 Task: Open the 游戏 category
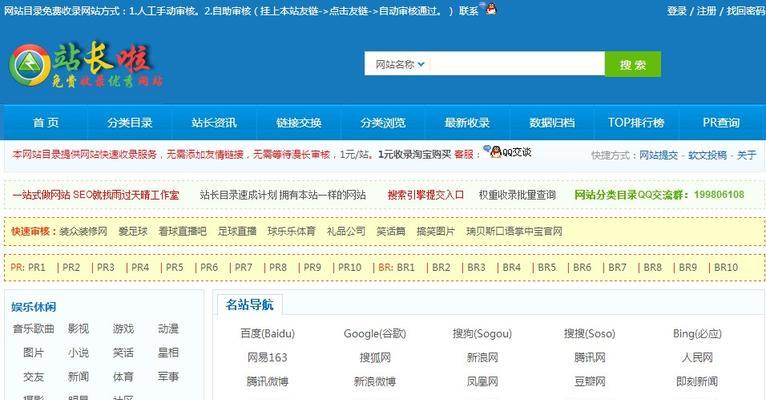click(x=123, y=329)
